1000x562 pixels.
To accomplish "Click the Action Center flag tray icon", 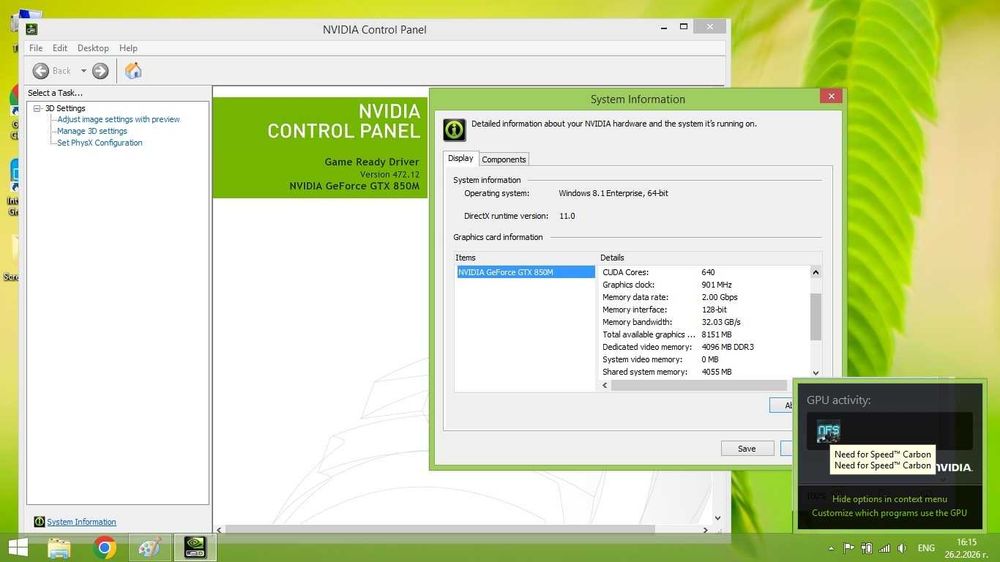I will (x=849, y=548).
